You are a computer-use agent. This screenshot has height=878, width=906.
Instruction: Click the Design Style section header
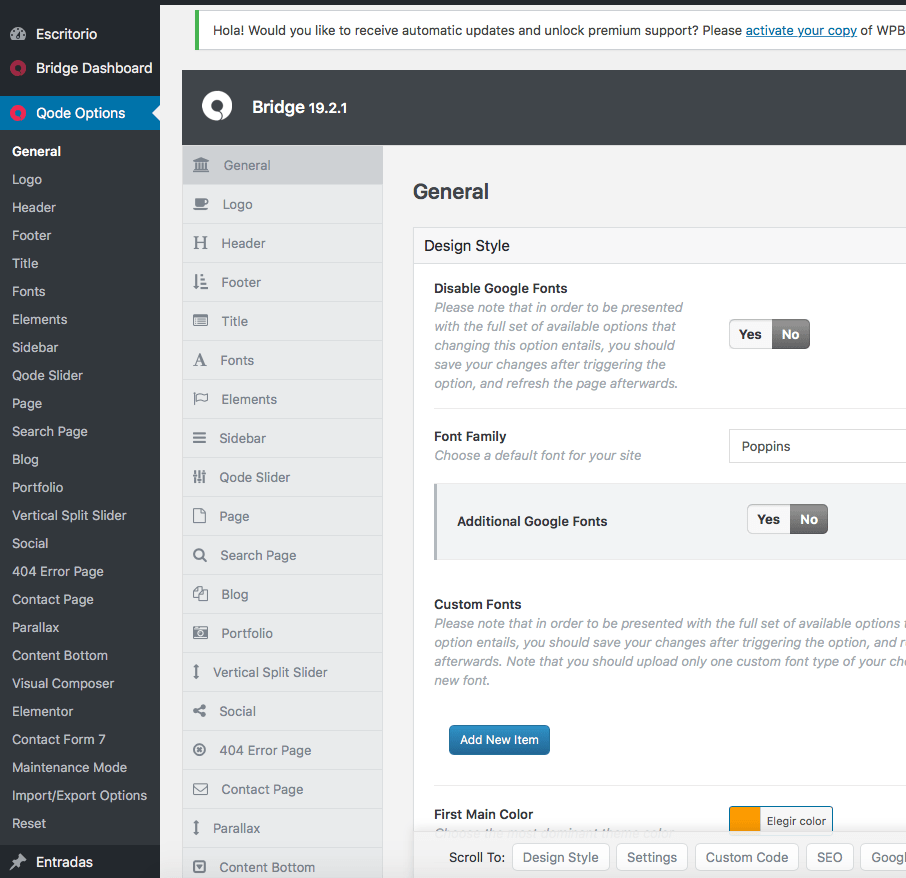659,245
